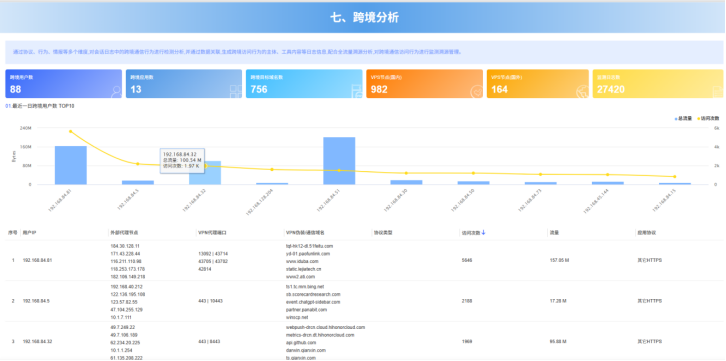This screenshot has width=726, height=361.
Task: Click the chart bar for 192.168.84.51
Action: pyautogui.click(x=339, y=161)
